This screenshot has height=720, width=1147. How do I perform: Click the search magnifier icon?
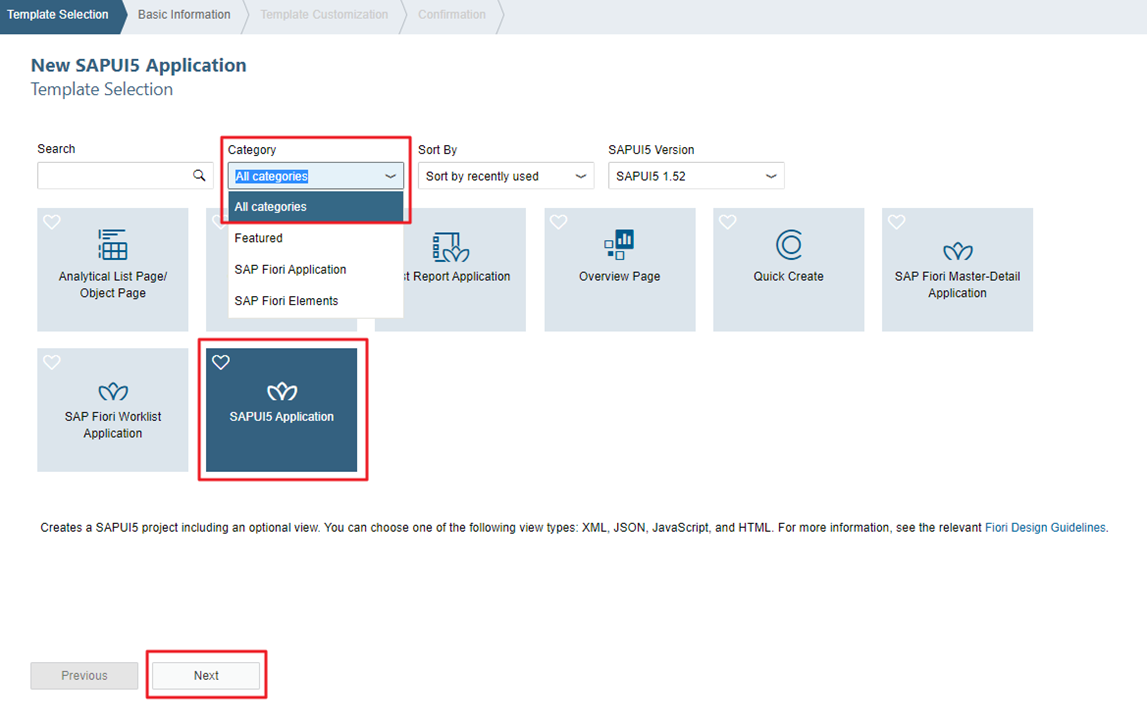click(199, 176)
